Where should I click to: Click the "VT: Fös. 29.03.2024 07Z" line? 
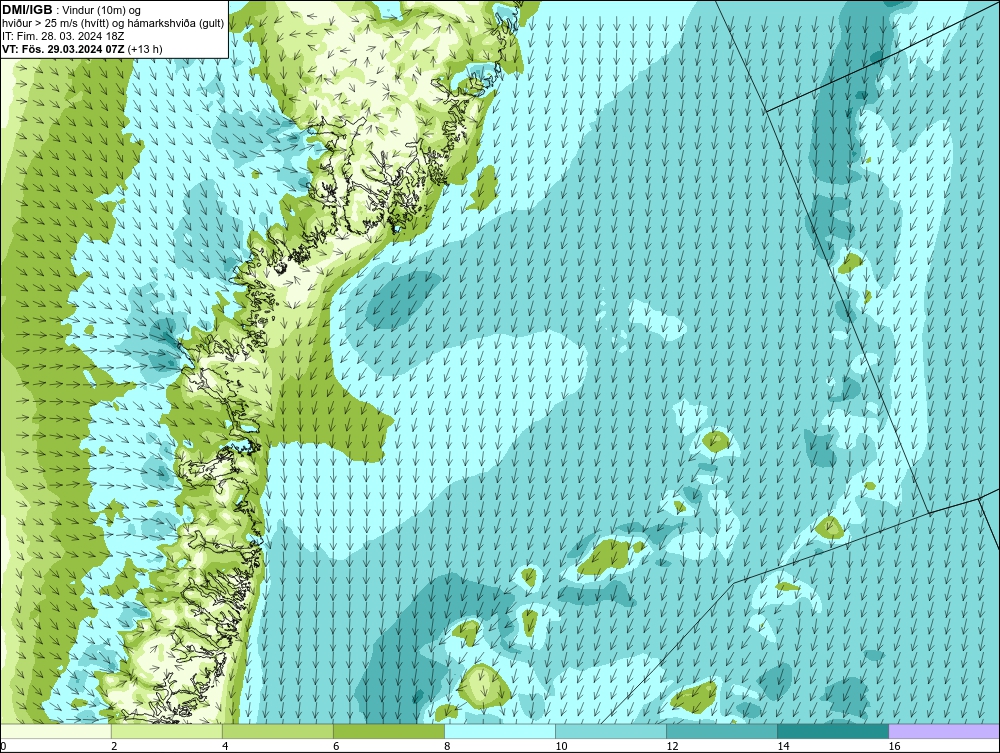click(x=63, y=49)
